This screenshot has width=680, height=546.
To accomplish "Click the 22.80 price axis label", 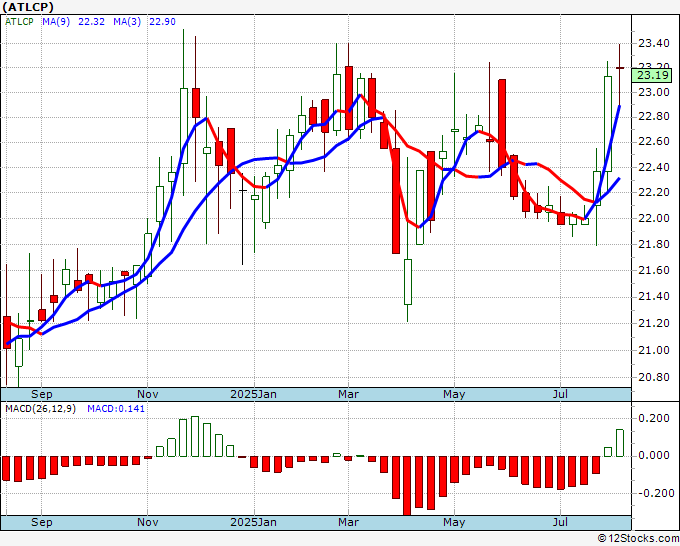I will pos(653,117).
